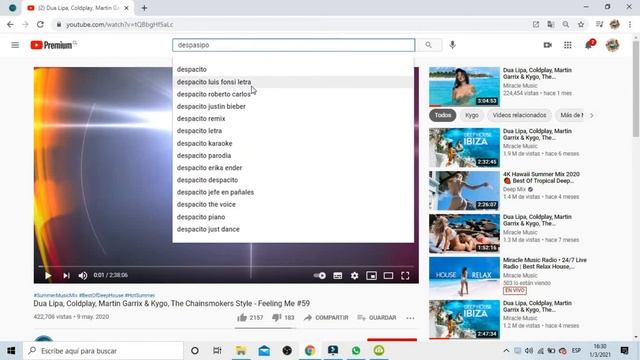Select suggestion 'despacito remix'
The width and height of the screenshot is (640, 360).
coord(293,119)
